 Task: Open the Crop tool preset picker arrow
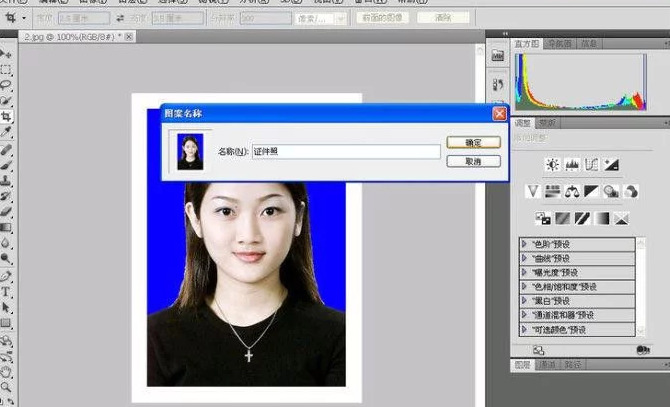pyautogui.click(x=24, y=18)
